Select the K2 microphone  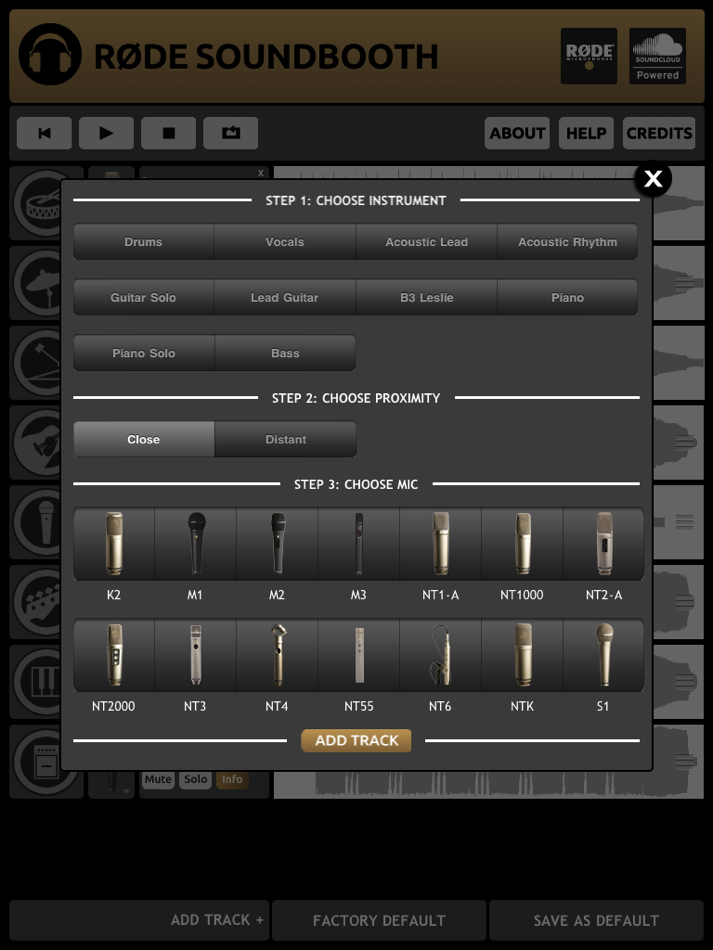point(114,544)
